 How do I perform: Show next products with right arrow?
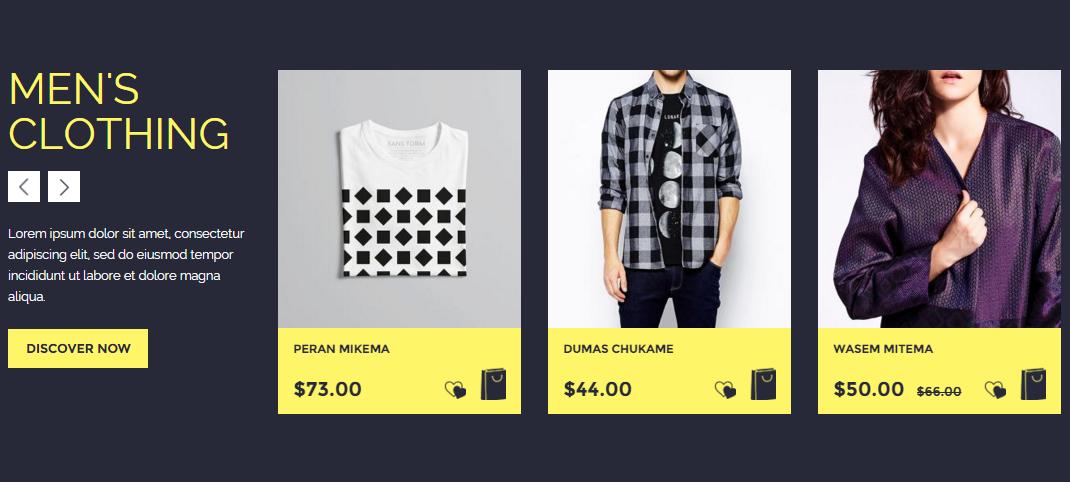tap(64, 186)
